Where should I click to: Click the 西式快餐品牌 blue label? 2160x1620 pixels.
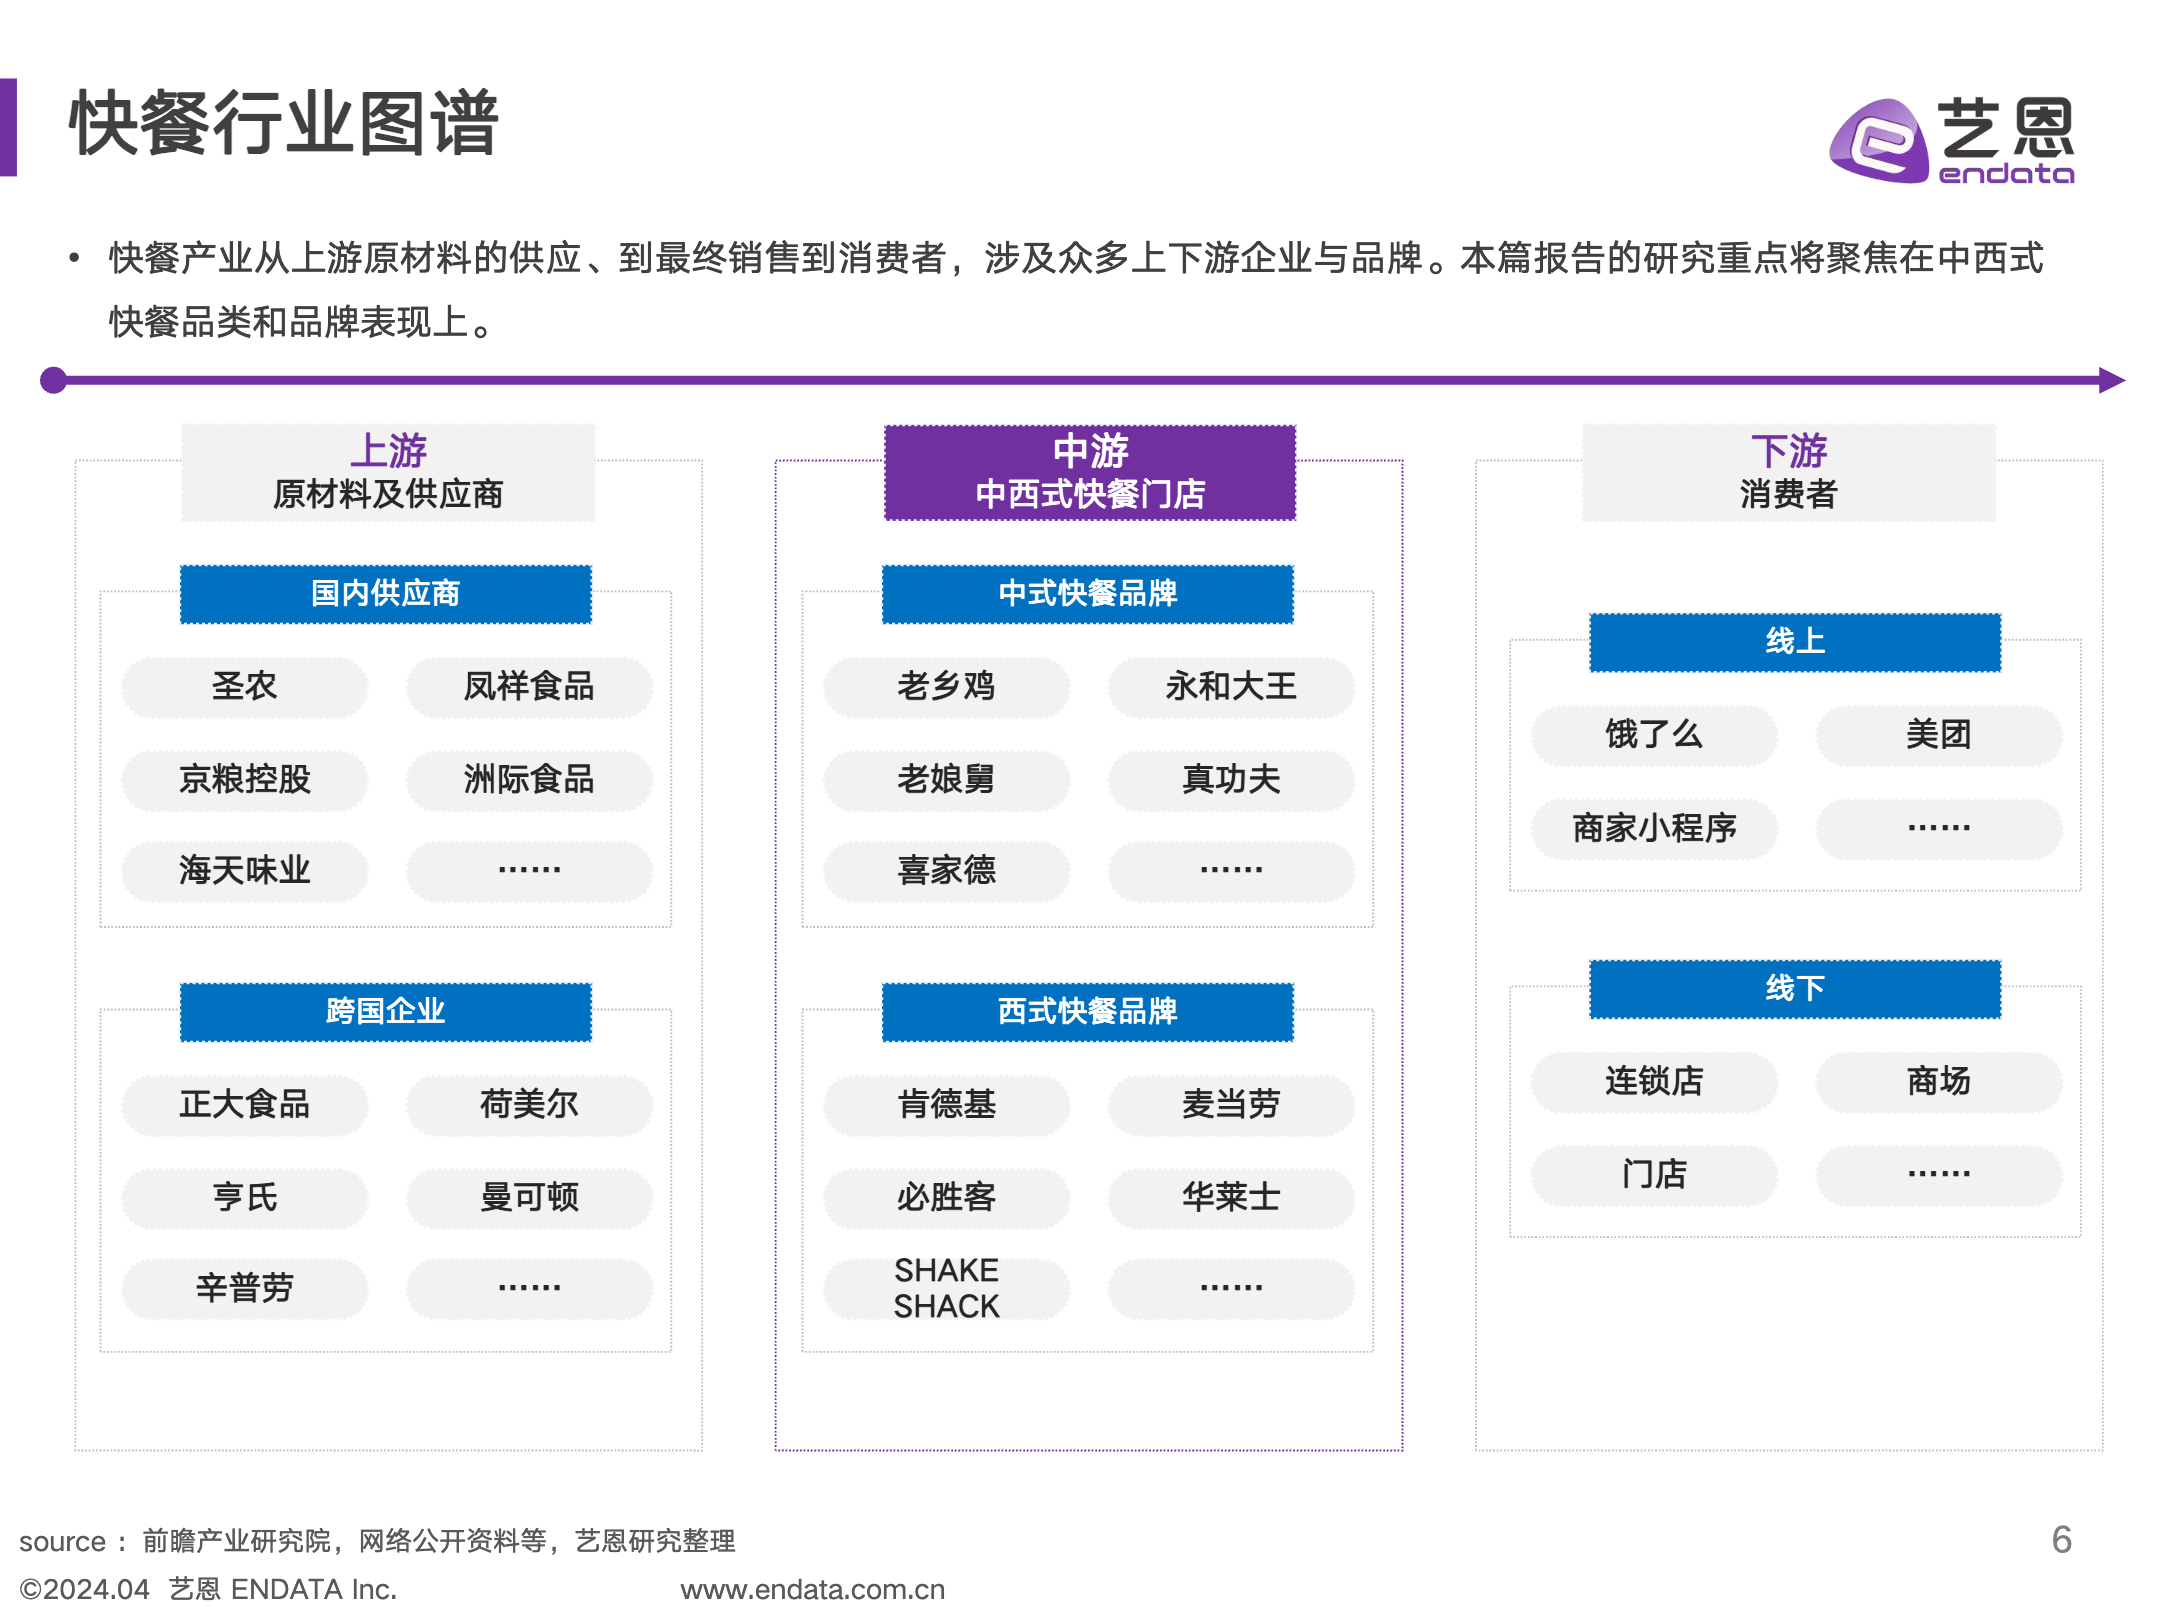(x=1088, y=1012)
